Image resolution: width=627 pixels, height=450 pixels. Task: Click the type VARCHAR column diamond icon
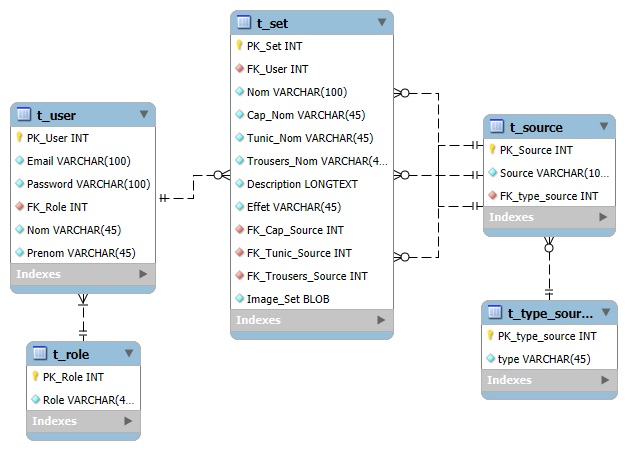[x=491, y=358]
